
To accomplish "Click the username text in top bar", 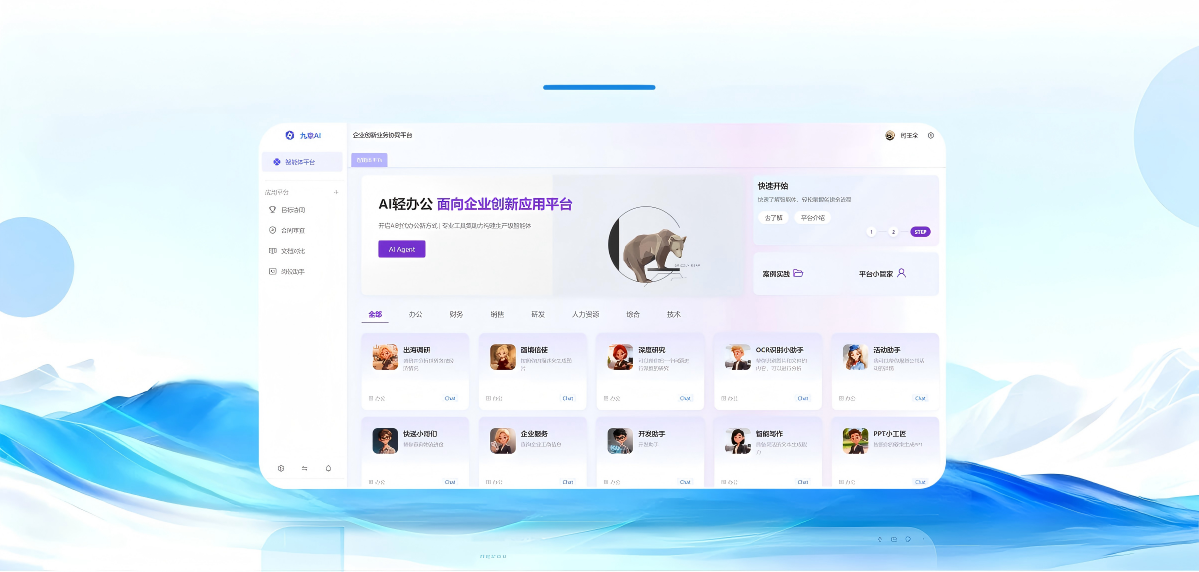I will (909, 135).
